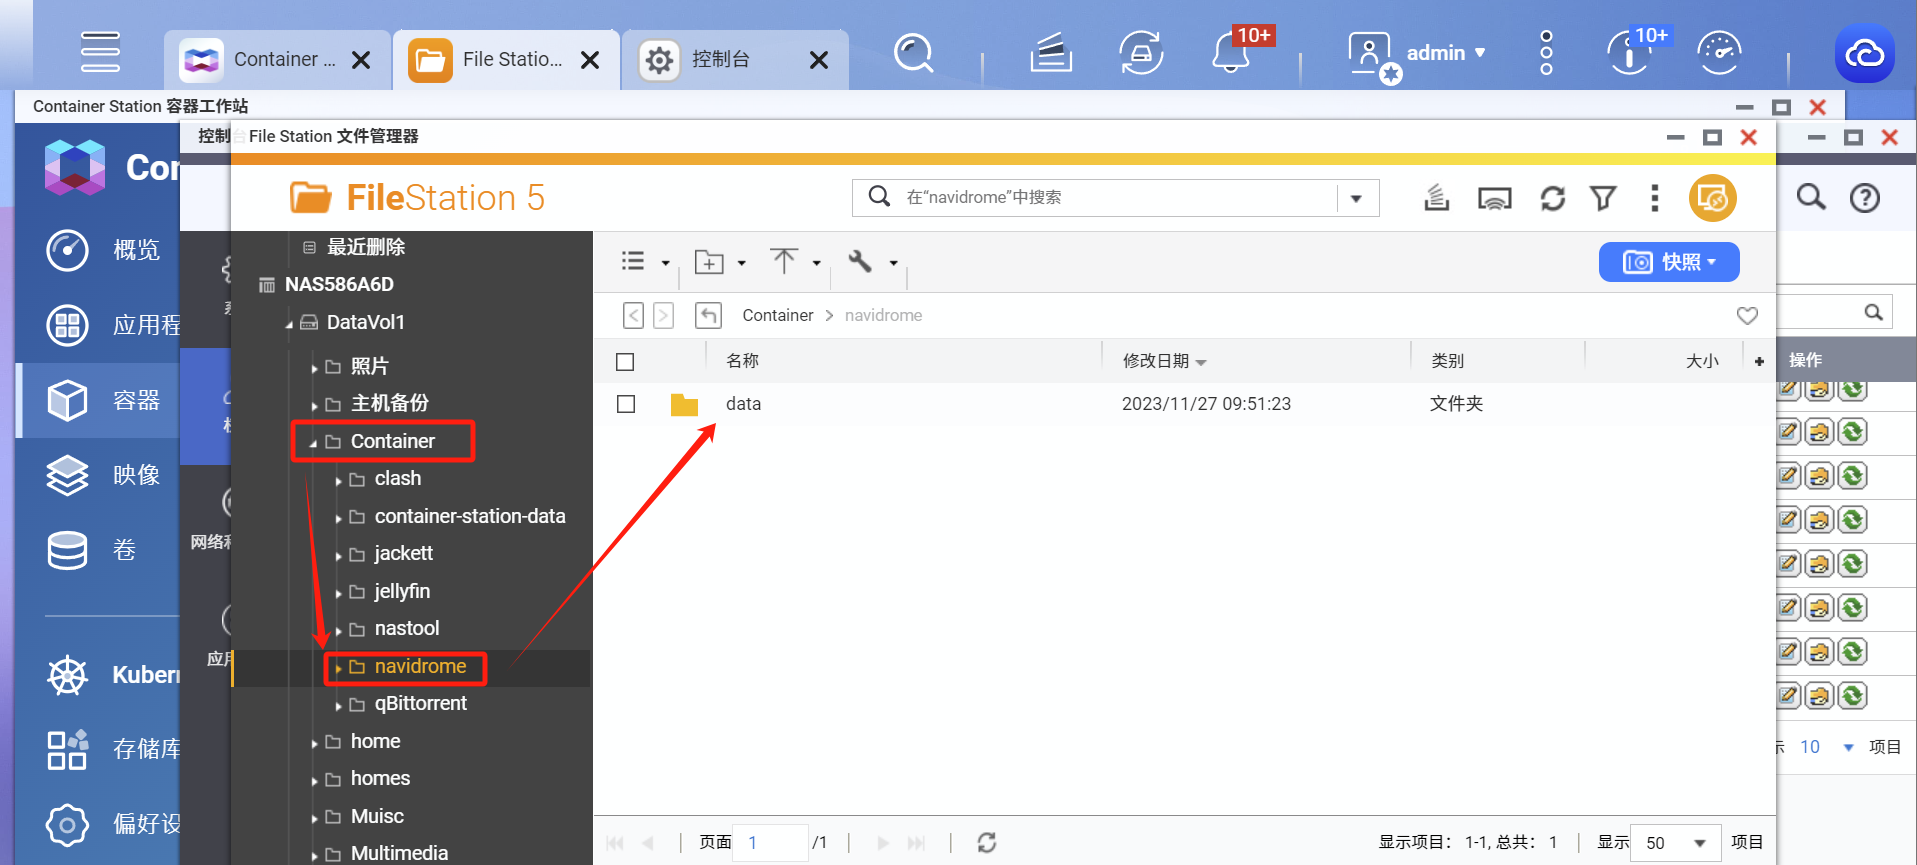The width and height of the screenshot is (1917, 865).
Task: Open the dashboard gauge icon
Action: tap(1720, 53)
